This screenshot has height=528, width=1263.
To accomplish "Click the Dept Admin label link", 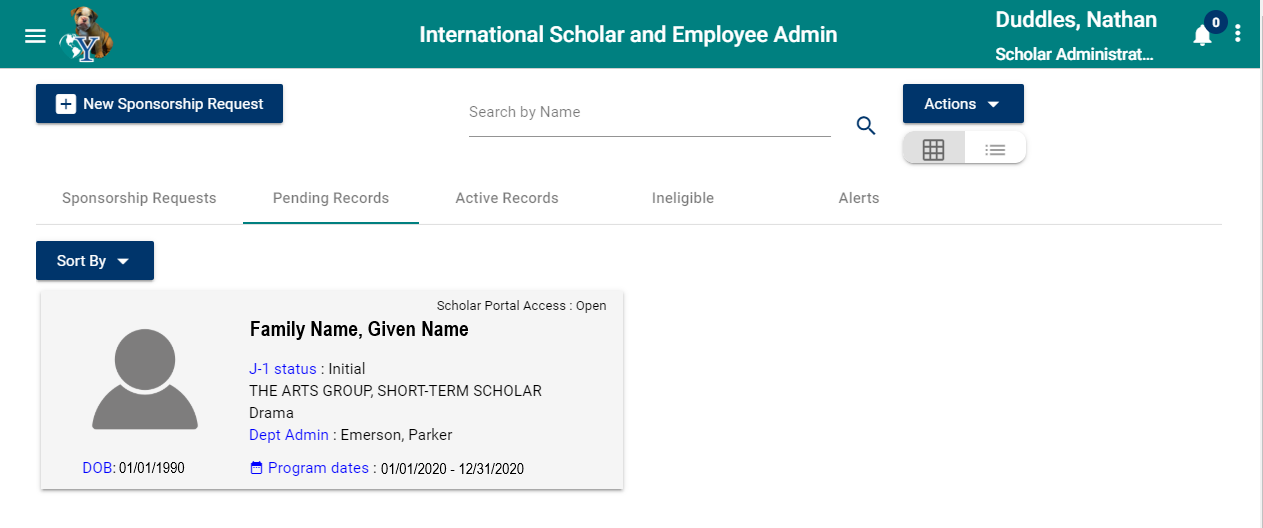I will coord(289,435).
